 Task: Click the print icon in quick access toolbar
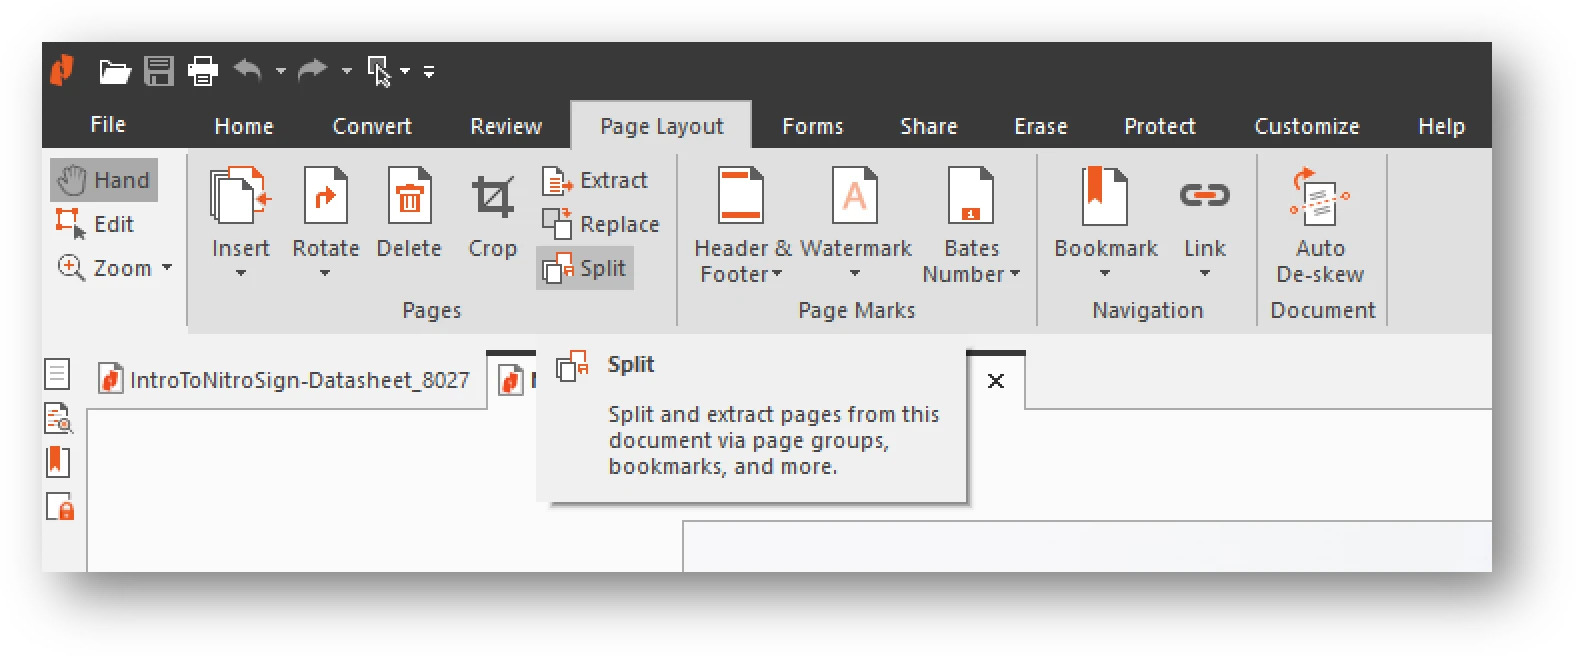click(x=203, y=71)
